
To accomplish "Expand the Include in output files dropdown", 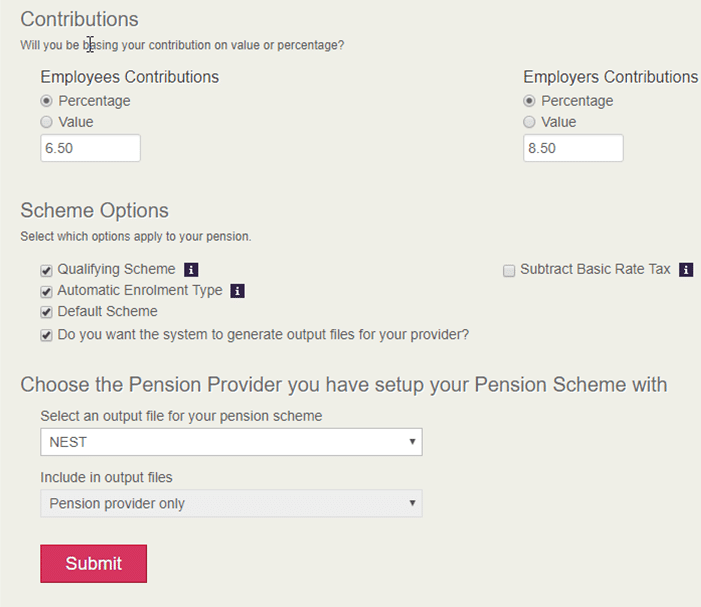I will 231,503.
